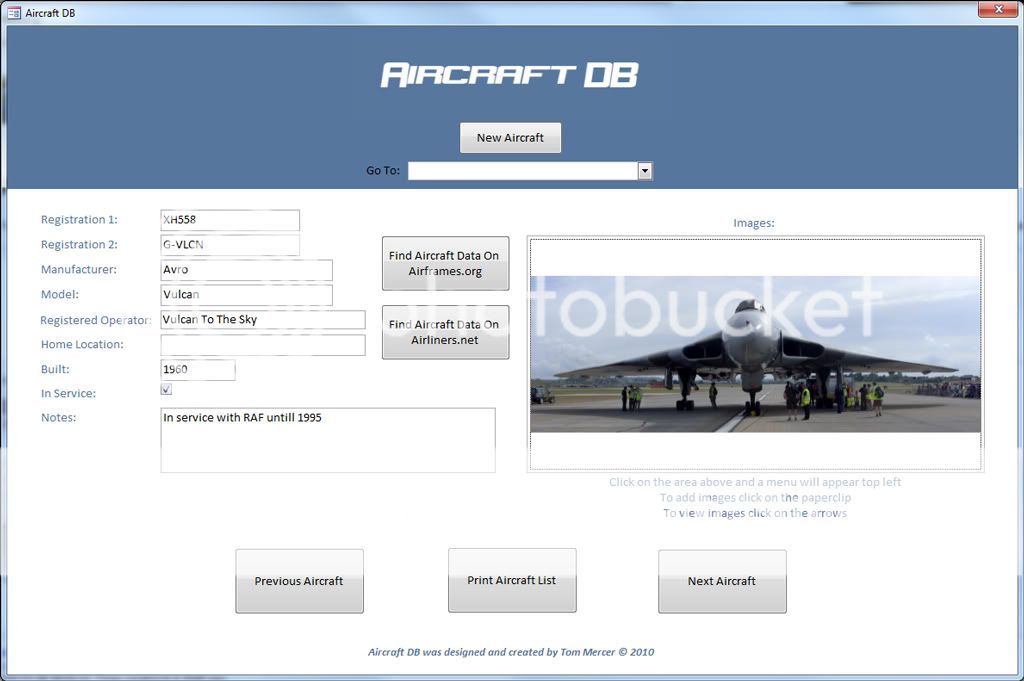Click Print Aircraft List

point(512,581)
